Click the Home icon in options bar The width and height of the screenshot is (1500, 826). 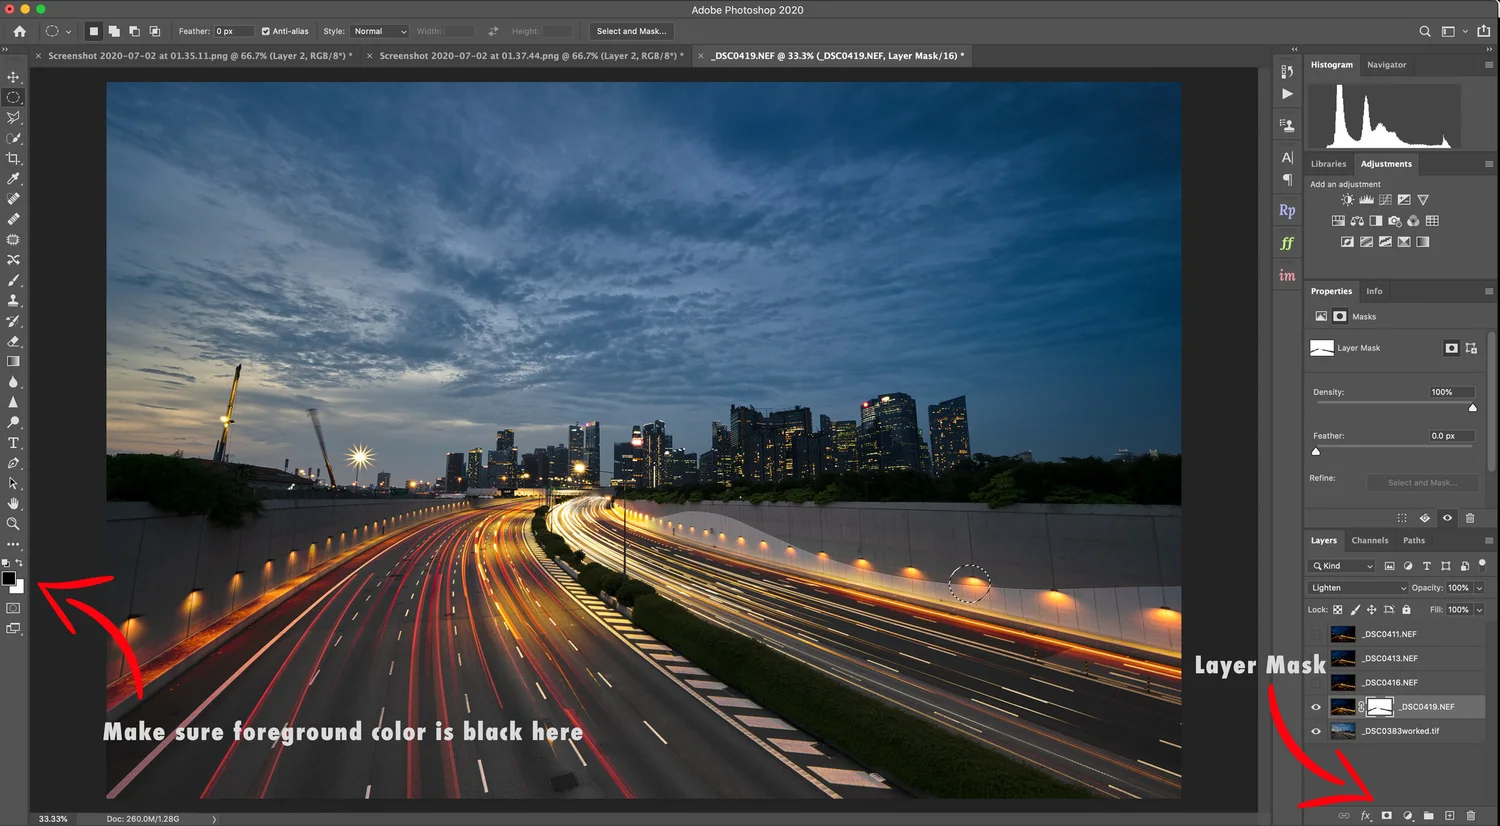point(19,31)
